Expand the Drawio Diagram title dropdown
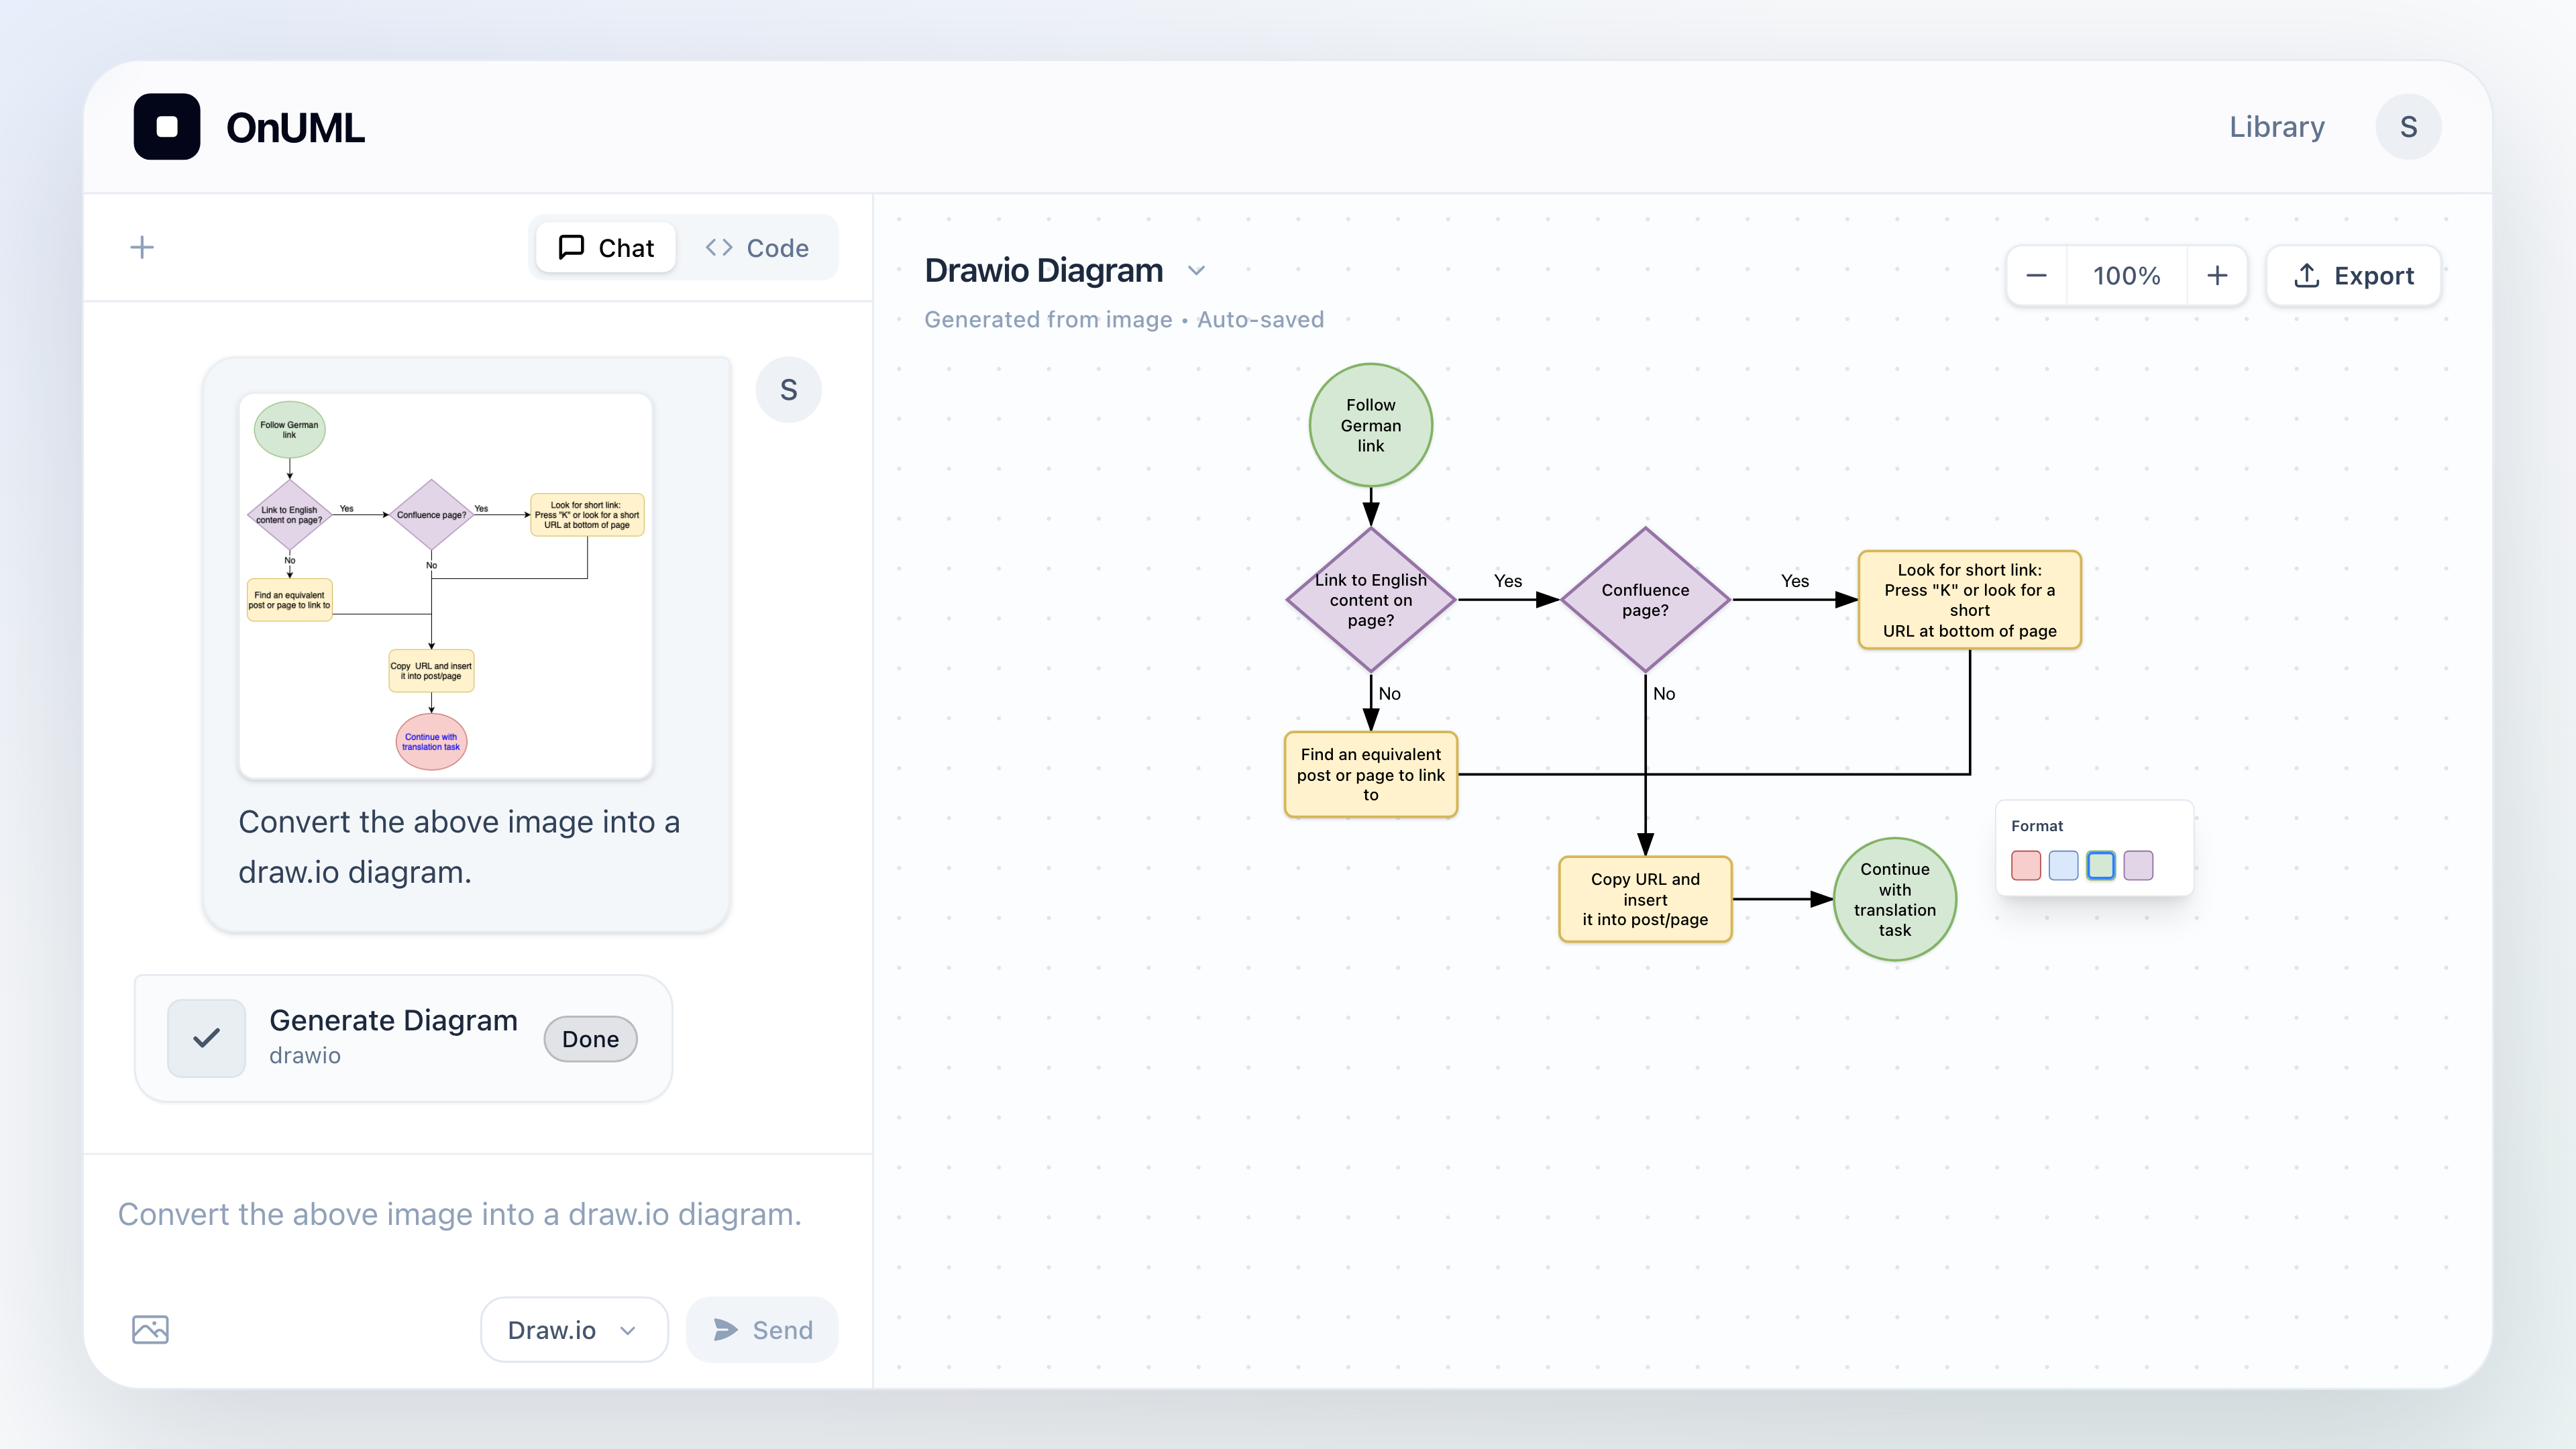 click(x=1196, y=271)
